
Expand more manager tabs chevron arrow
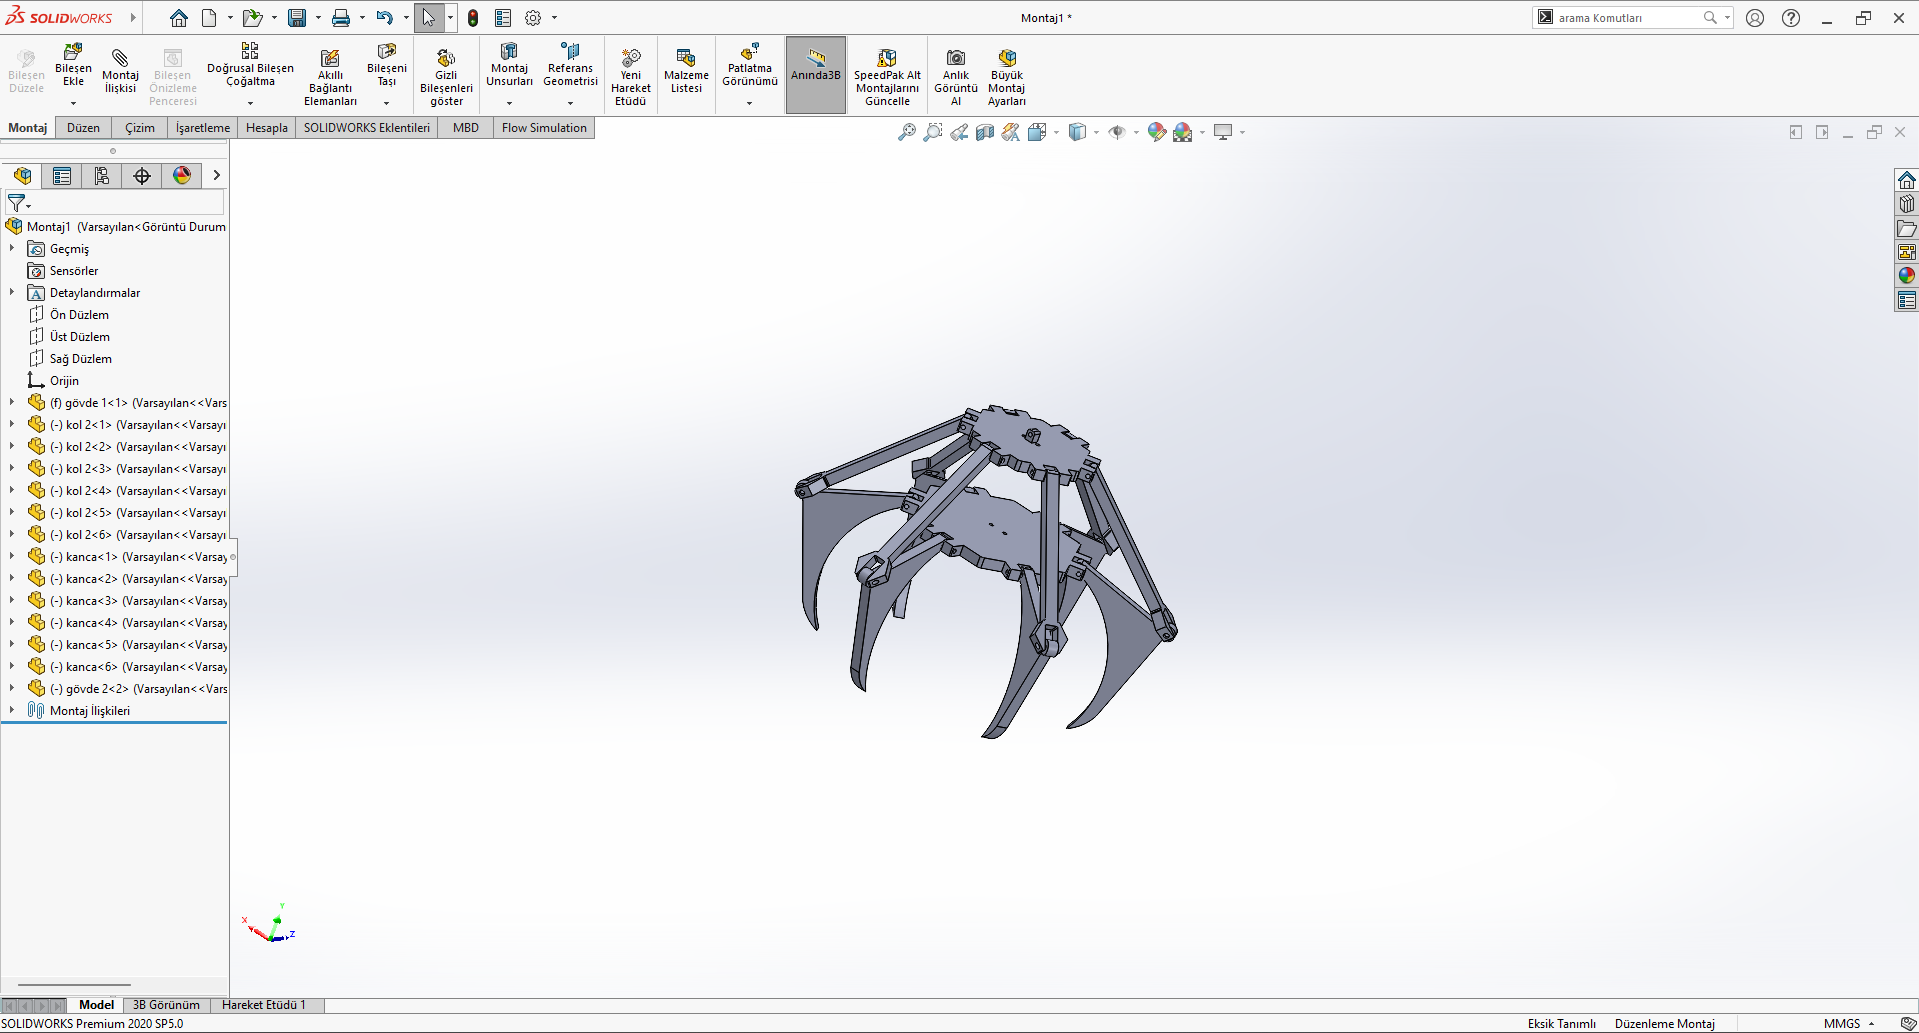[x=216, y=176]
